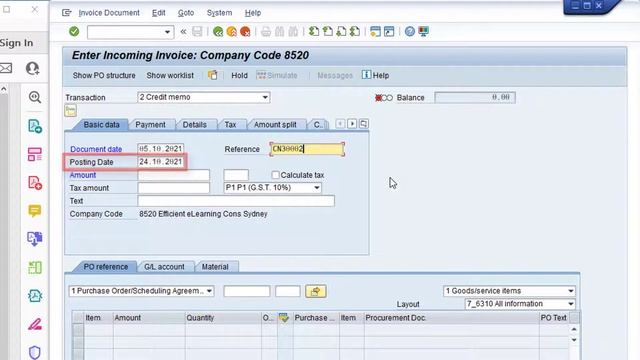The image size is (640, 360).
Task: Switch to the Details tab
Action: 194,124
